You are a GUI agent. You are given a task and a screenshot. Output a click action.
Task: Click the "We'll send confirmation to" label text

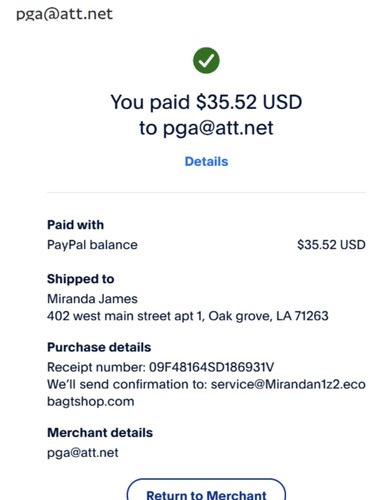(x=127, y=385)
